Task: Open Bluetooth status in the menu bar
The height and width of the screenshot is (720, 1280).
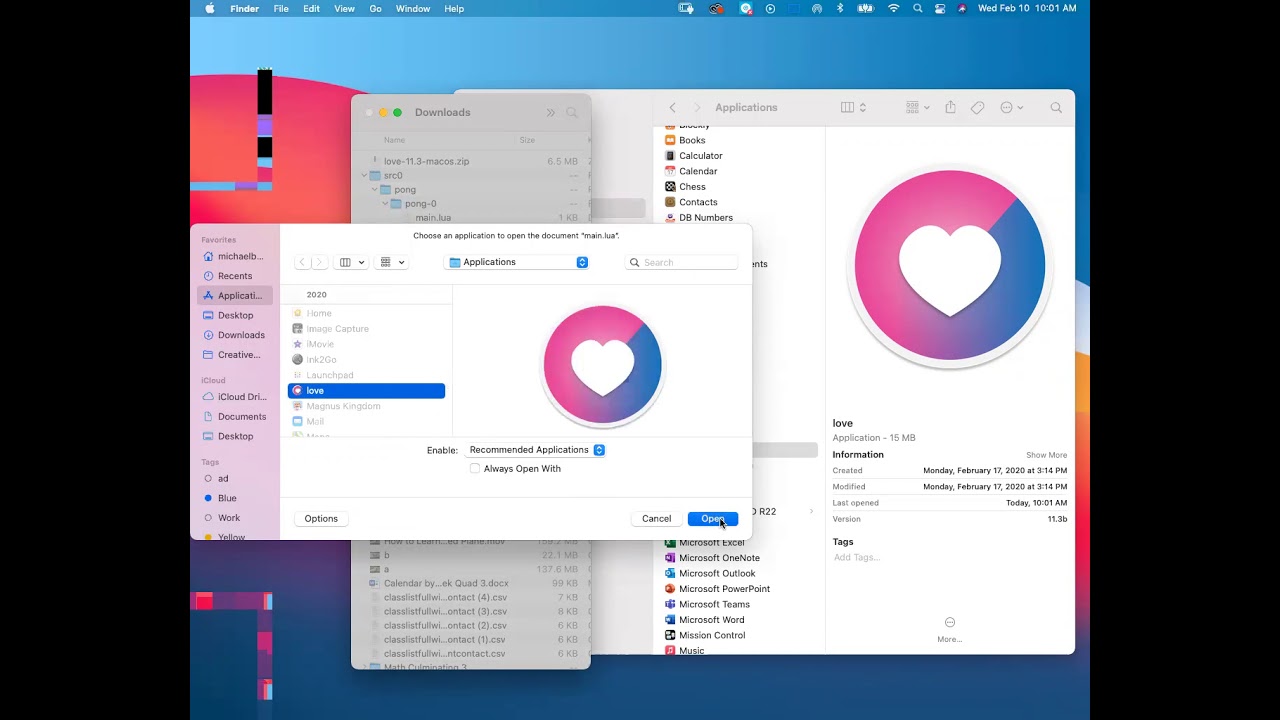Action: (840, 8)
